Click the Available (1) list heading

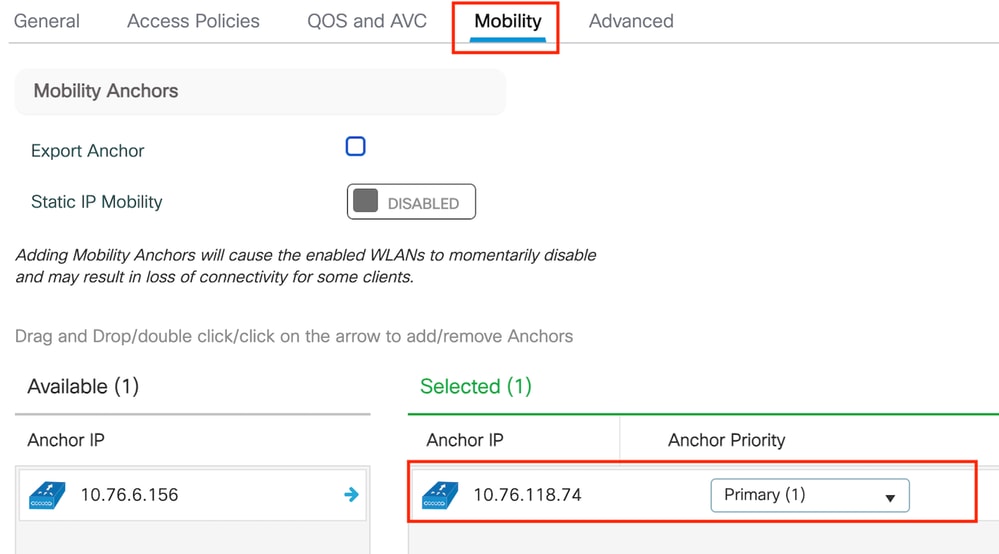click(x=83, y=387)
